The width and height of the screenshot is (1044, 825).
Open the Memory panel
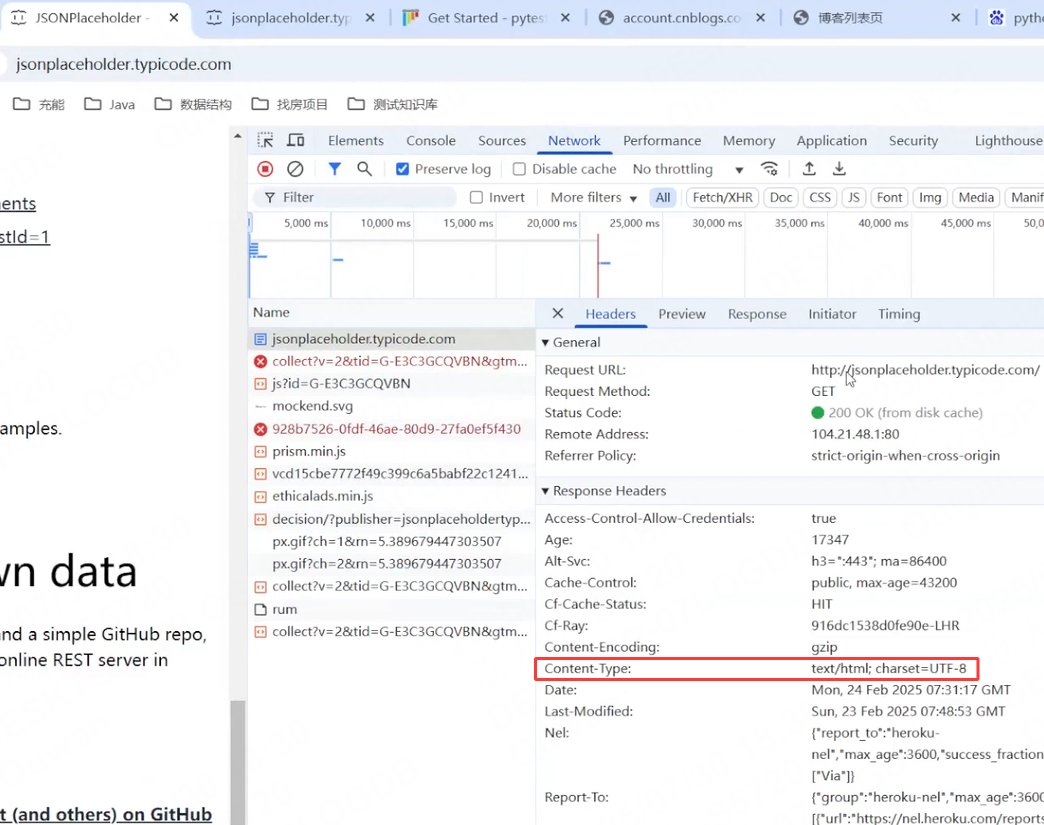tap(749, 140)
